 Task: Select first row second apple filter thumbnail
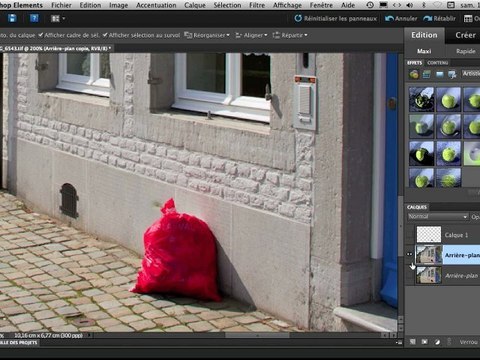coord(449,99)
